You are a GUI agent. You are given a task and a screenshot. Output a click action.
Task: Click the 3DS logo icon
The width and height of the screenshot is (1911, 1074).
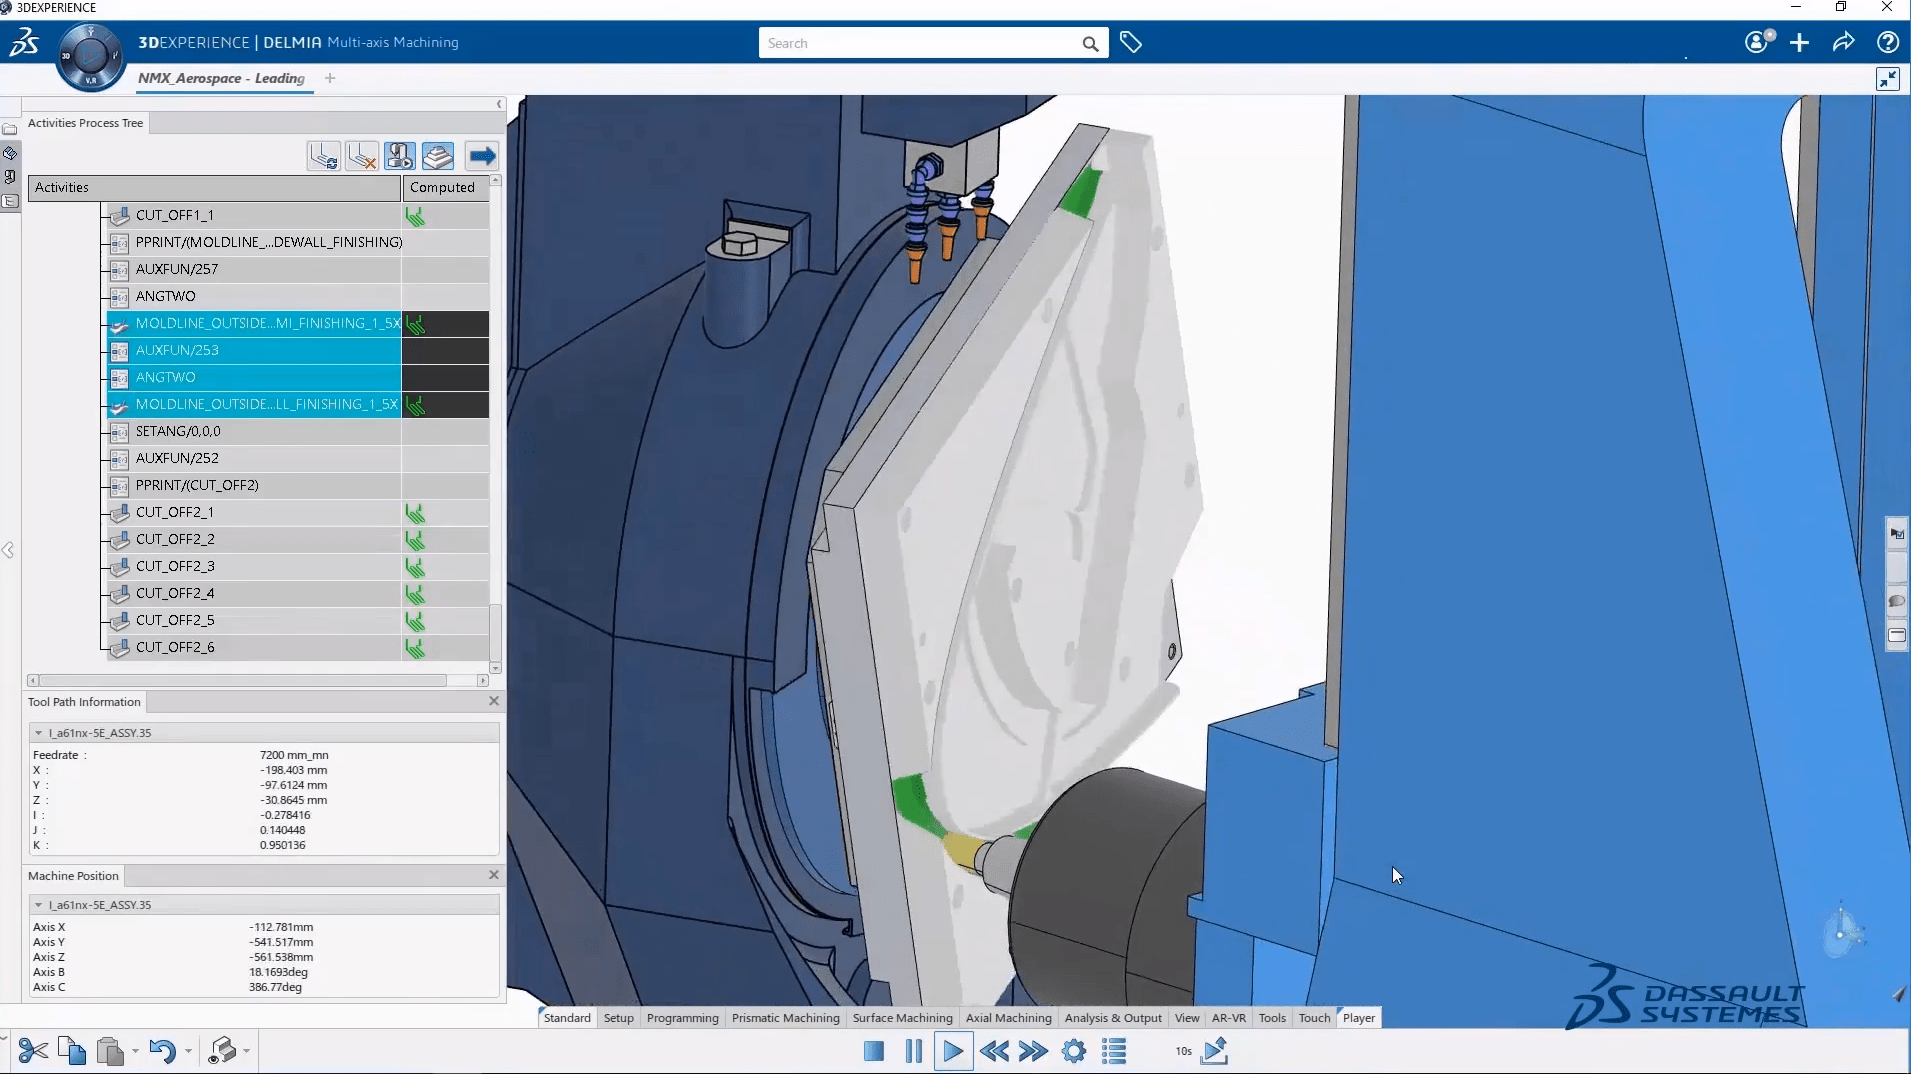[25, 42]
